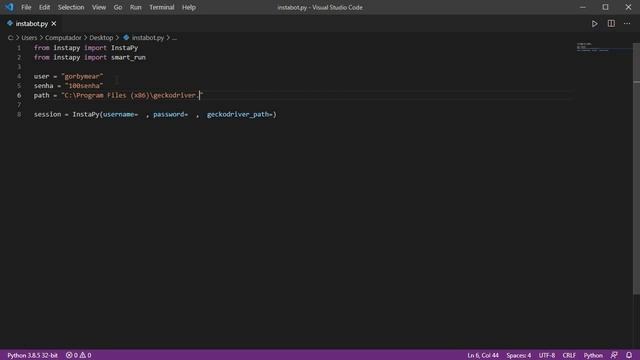Open the File menu
Screen dimensions: 640x360
pos(26,7)
